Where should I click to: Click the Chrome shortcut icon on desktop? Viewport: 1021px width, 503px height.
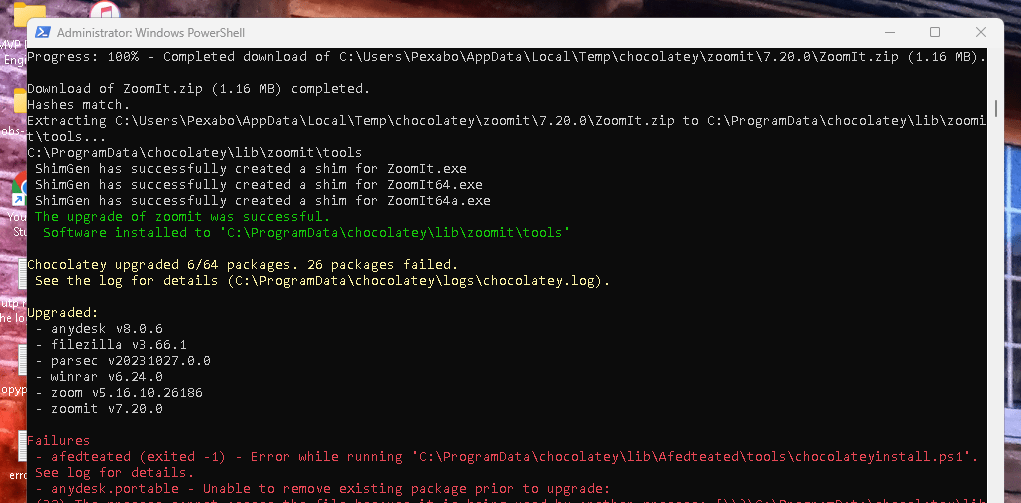[x=20, y=191]
